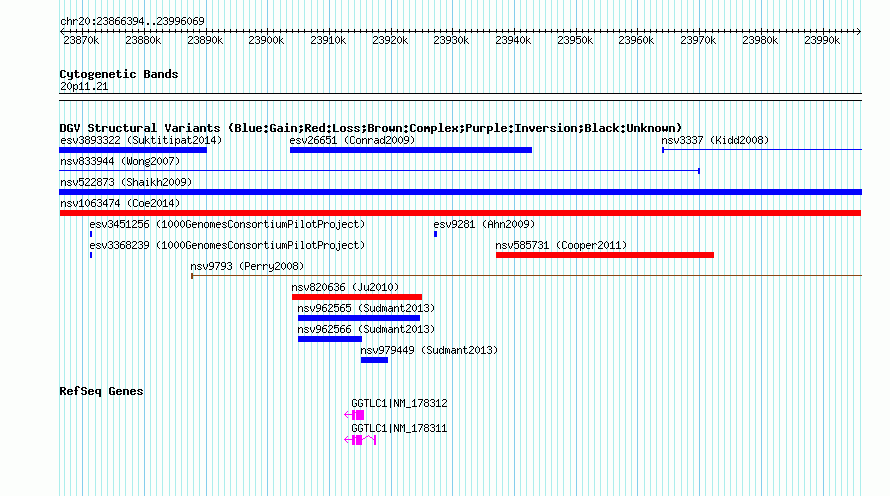Click the Cytogenetic Bands track title
This screenshot has width=890, height=496.
click(x=119, y=74)
